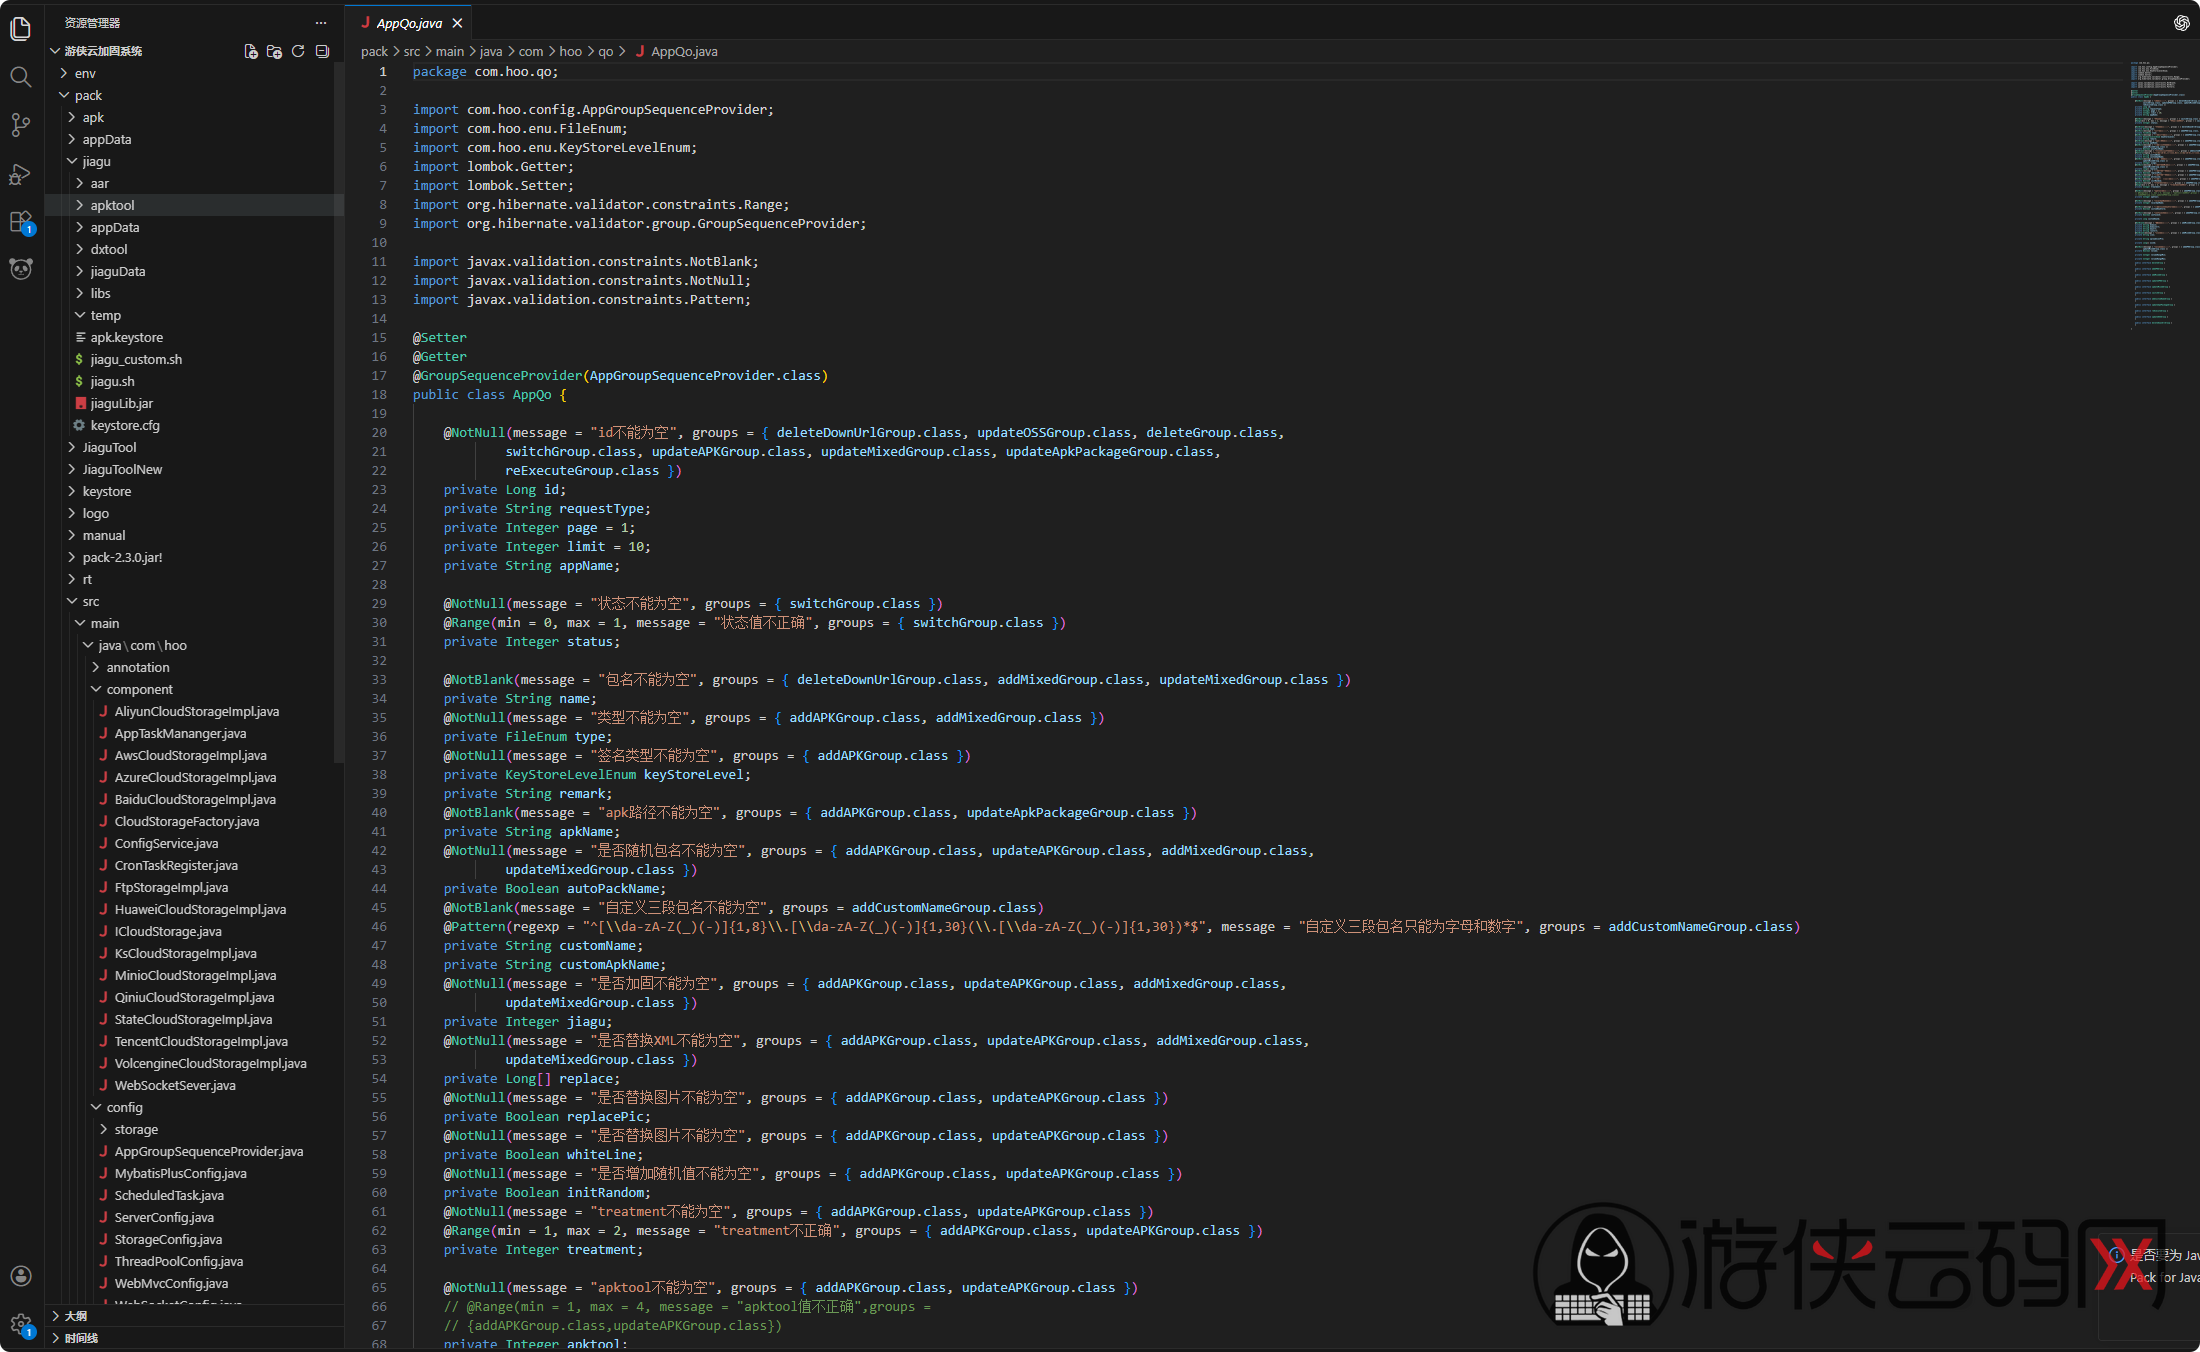Open the Run and Debug view
The height and width of the screenshot is (1352, 2200).
[x=20, y=174]
